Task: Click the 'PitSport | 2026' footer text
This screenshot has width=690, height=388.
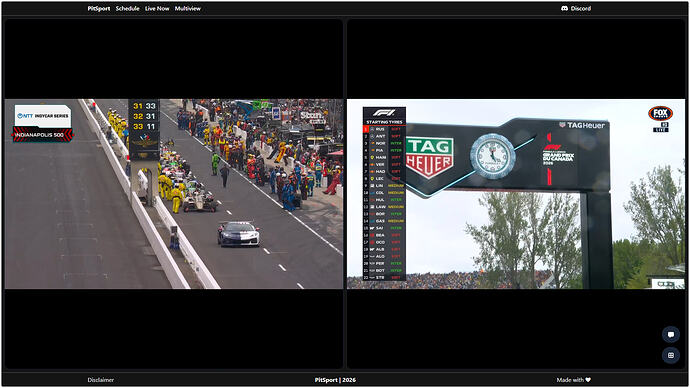Action: [x=335, y=380]
